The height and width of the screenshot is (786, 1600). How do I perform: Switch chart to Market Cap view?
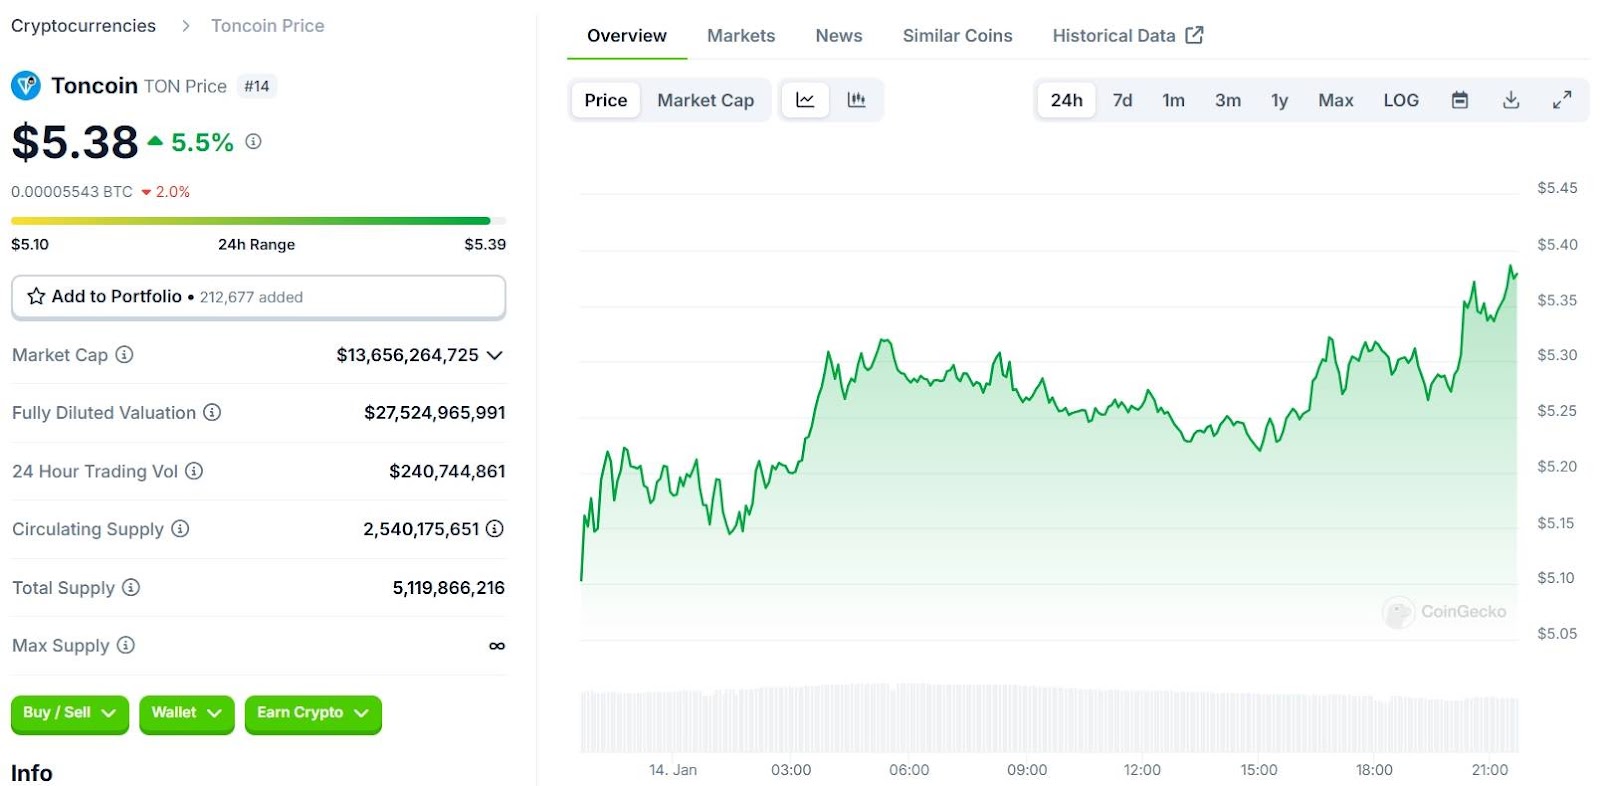point(706,100)
